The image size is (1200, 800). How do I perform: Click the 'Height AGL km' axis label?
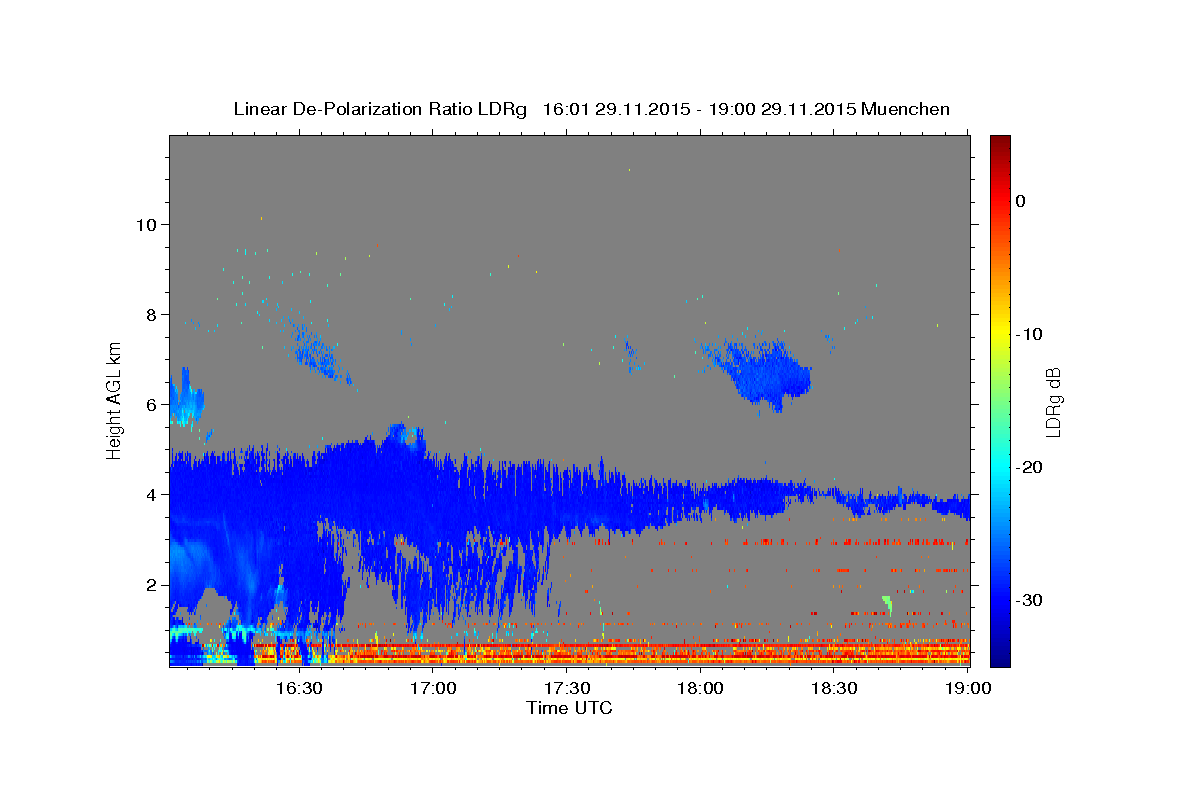[x=115, y=401]
